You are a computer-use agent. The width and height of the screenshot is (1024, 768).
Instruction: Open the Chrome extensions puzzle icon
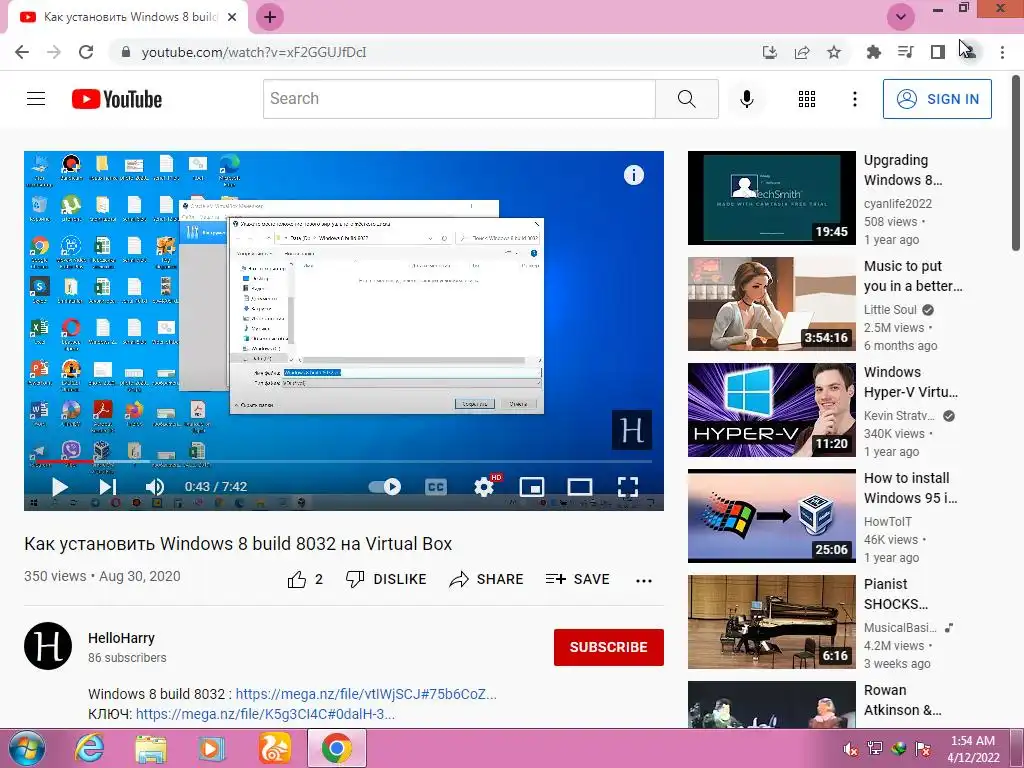point(873,52)
